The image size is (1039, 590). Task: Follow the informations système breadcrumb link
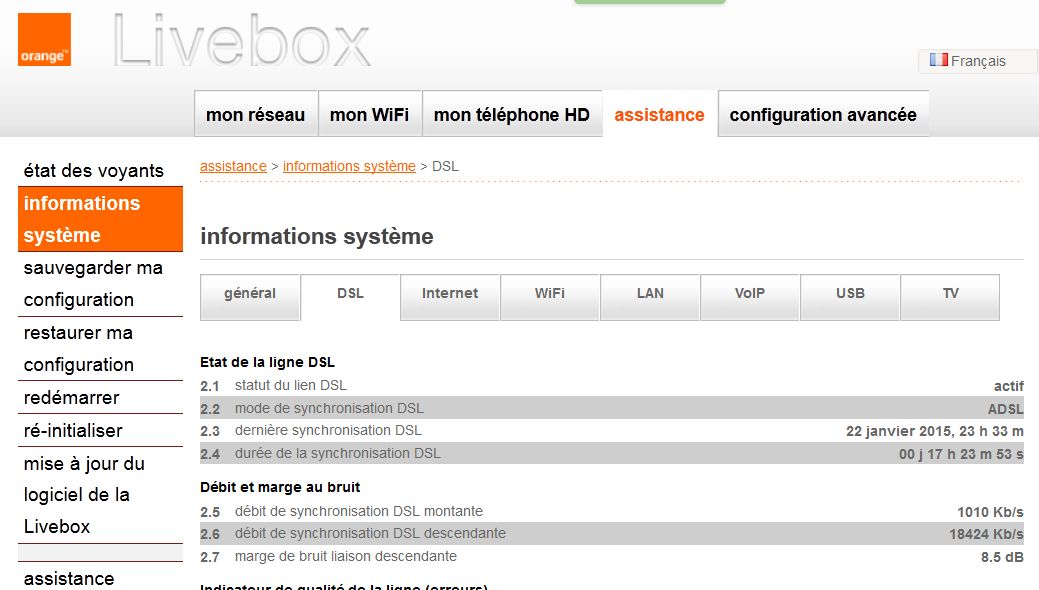(x=349, y=166)
